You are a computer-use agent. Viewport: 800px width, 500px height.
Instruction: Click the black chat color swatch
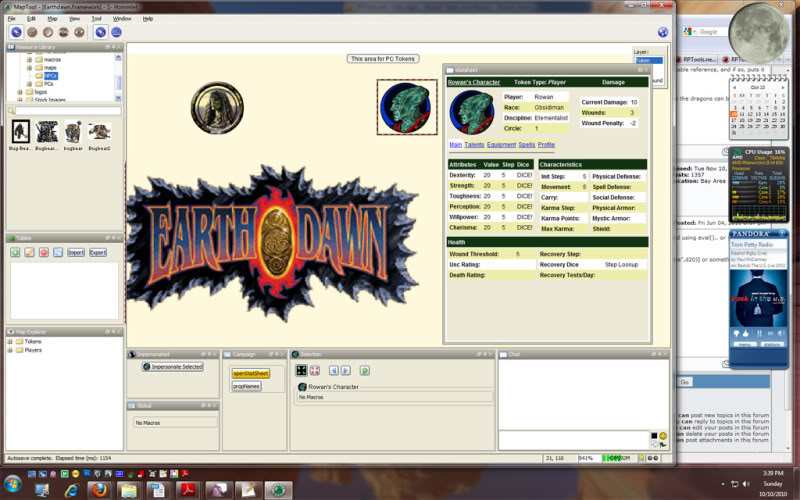click(654, 436)
